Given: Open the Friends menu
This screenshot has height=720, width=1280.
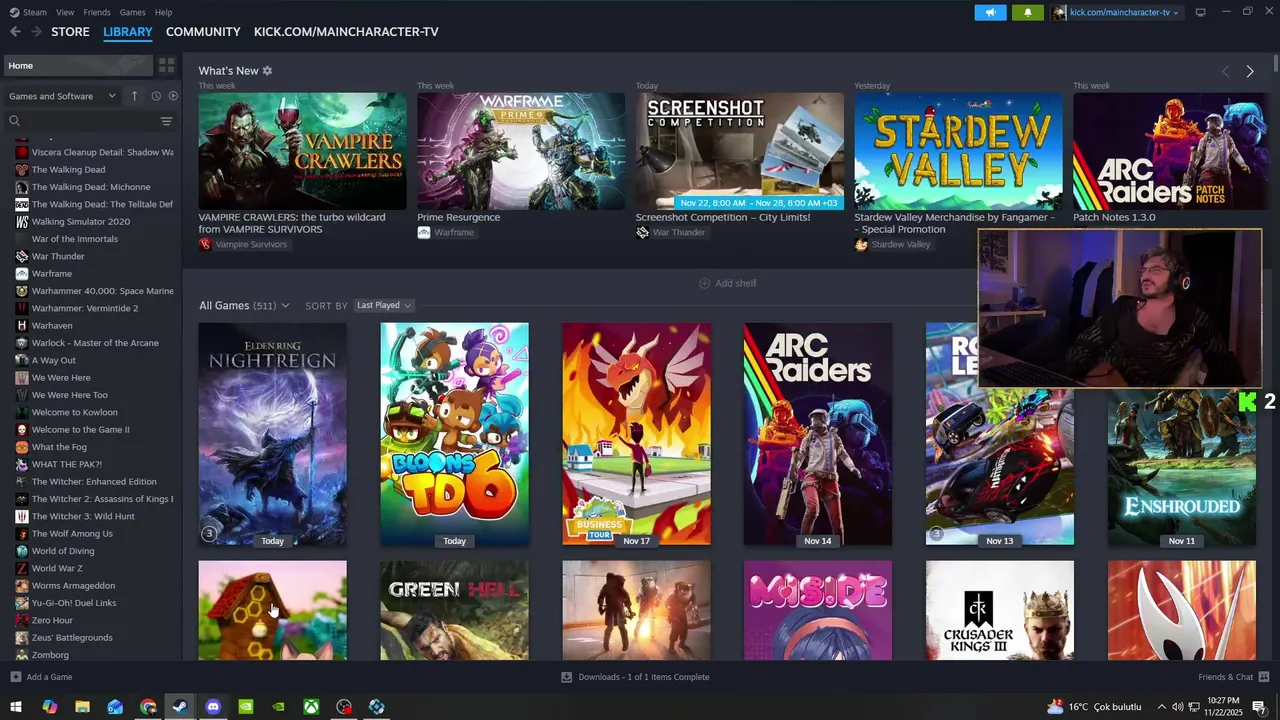Looking at the screenshot, I should click(97, 12).
